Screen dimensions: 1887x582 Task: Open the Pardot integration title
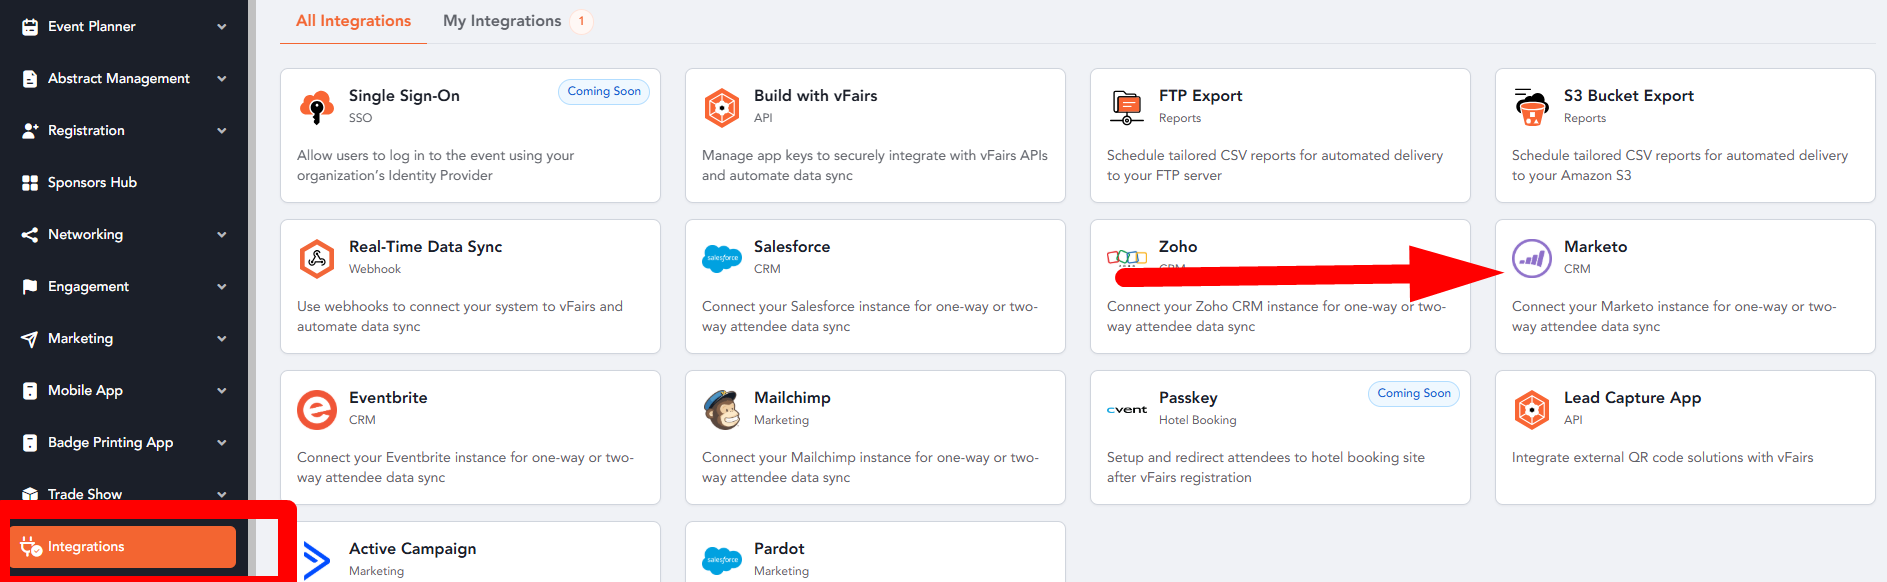779,549
